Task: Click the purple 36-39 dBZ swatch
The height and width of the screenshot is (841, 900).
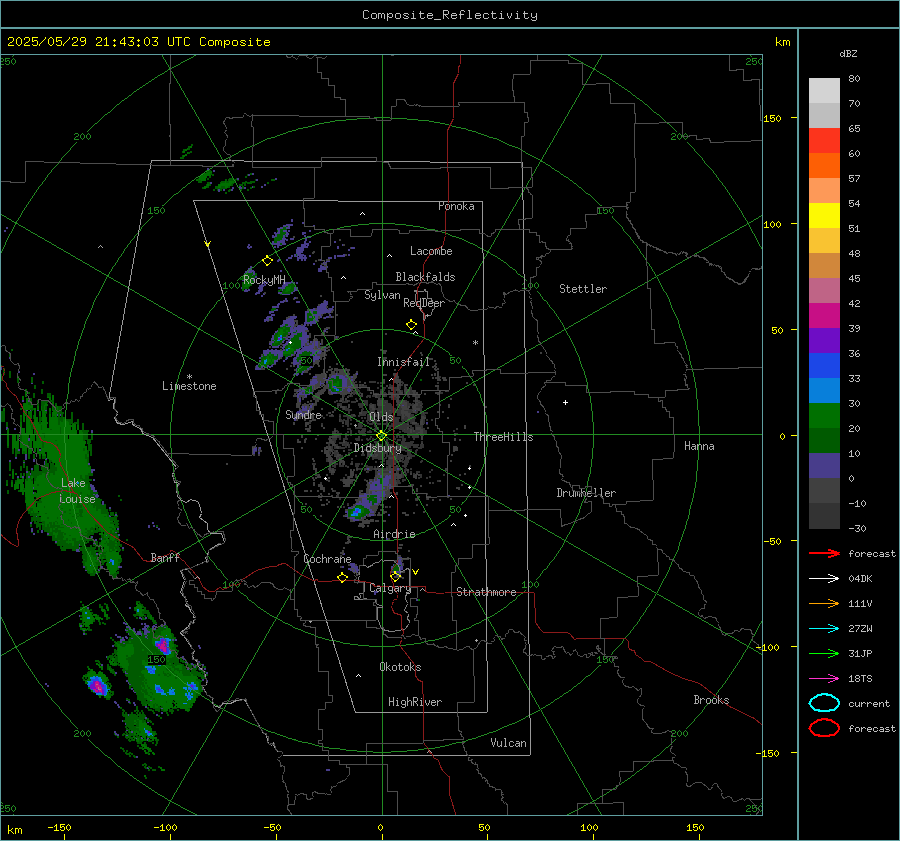Action: (824, 340)
